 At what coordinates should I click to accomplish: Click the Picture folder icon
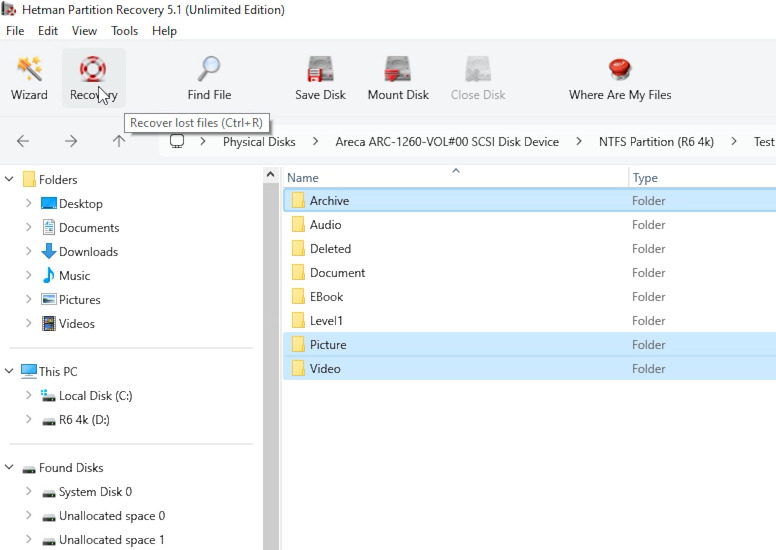tap(298, 345)
